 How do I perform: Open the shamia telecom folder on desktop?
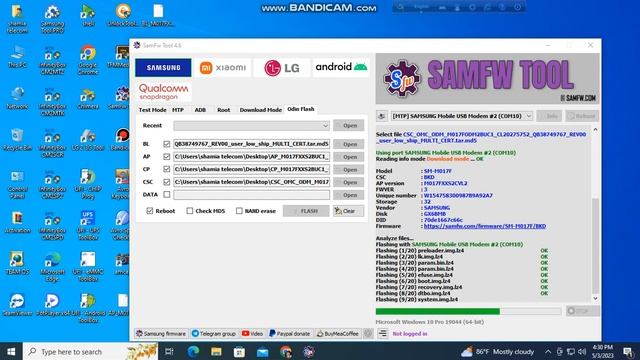point(17,19)
